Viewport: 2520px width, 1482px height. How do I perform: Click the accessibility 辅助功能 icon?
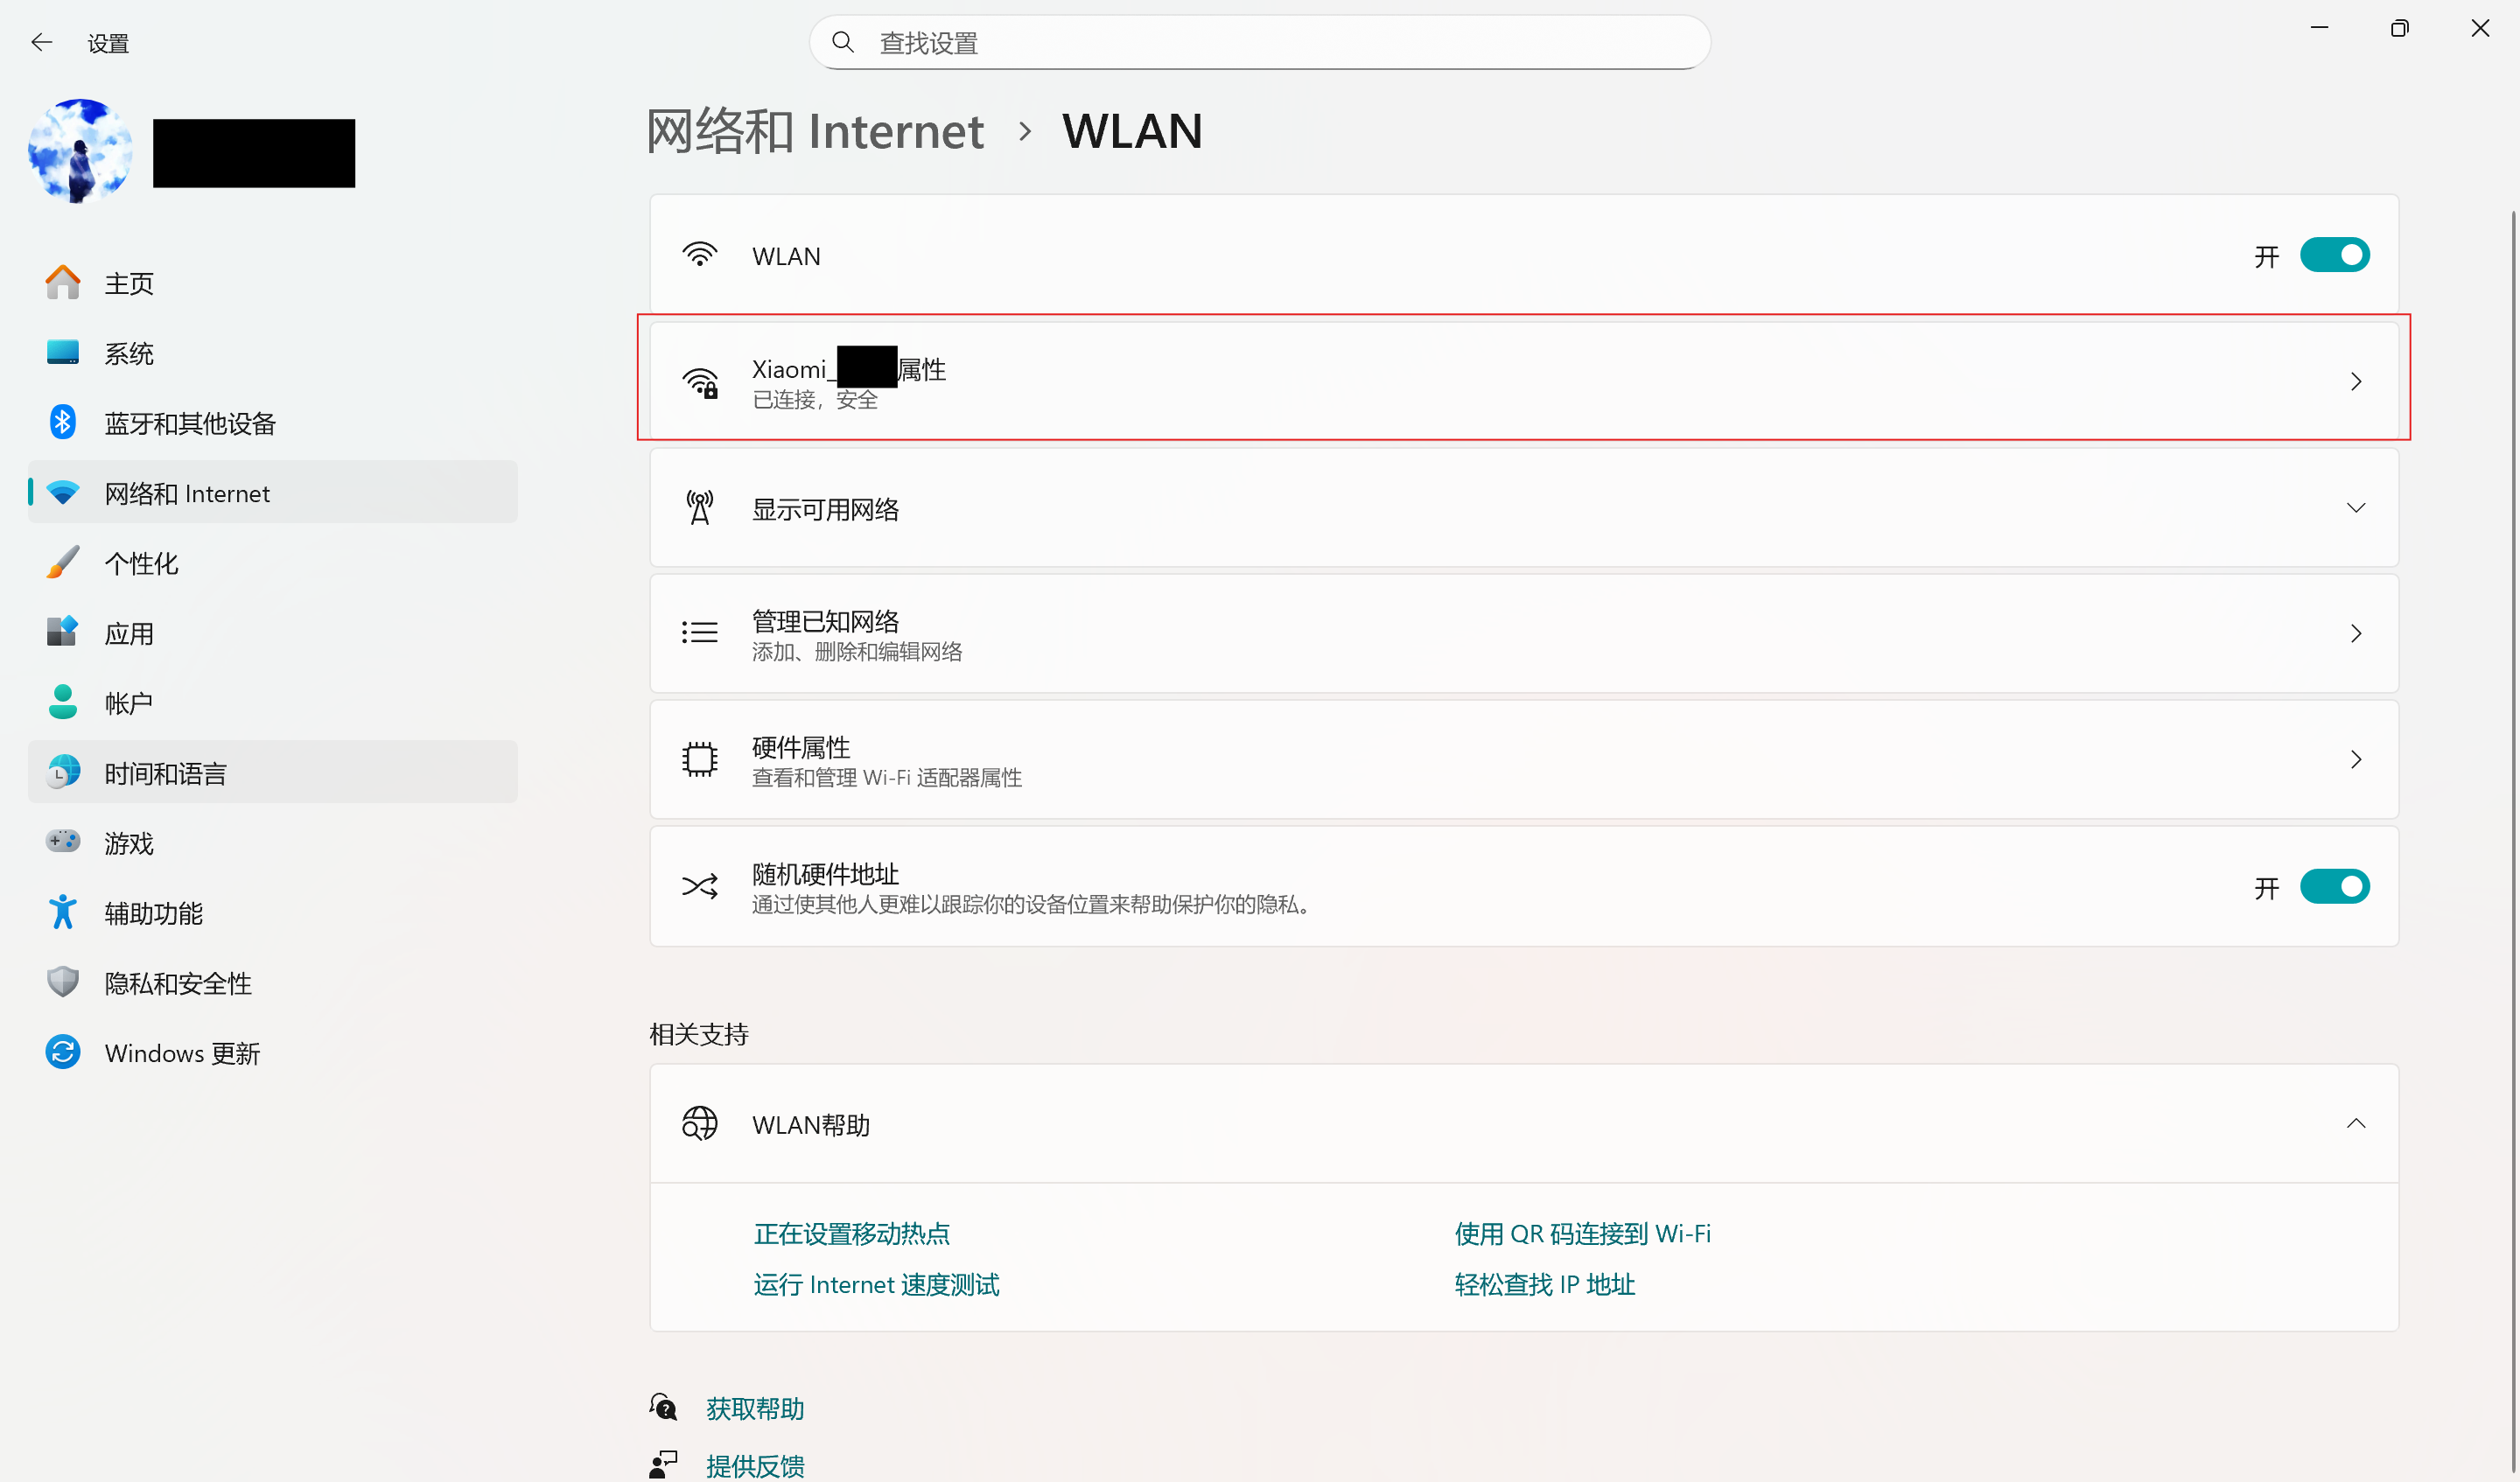[62, 912]
